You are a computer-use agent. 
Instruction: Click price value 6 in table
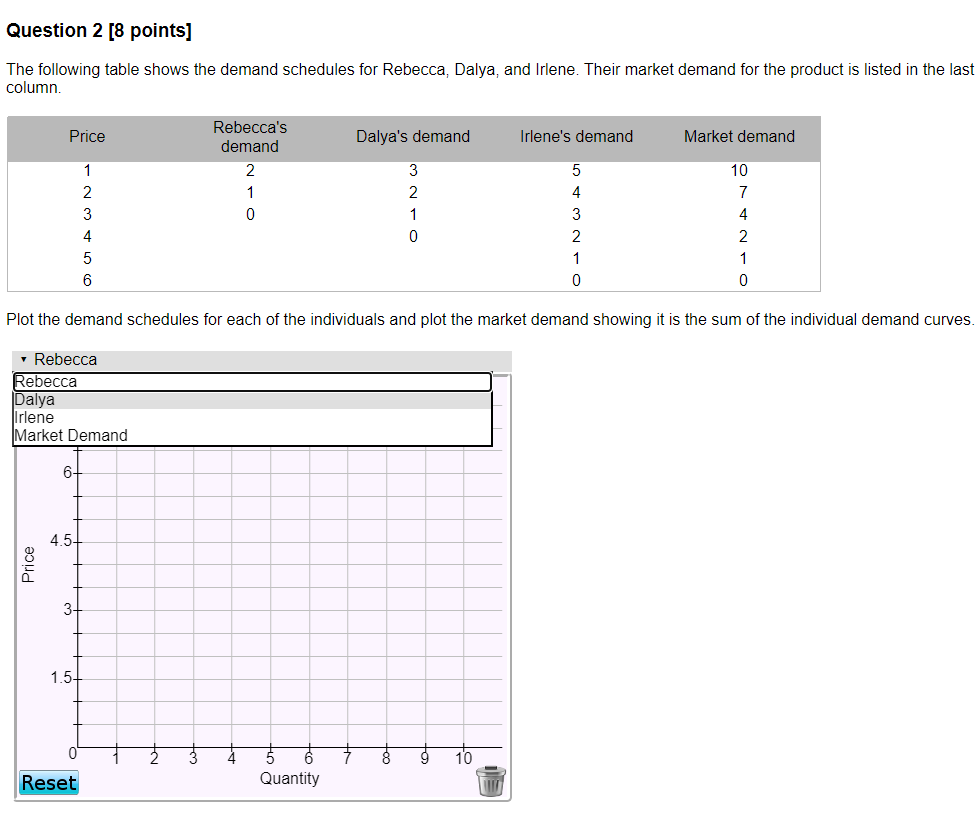(87, 280)
